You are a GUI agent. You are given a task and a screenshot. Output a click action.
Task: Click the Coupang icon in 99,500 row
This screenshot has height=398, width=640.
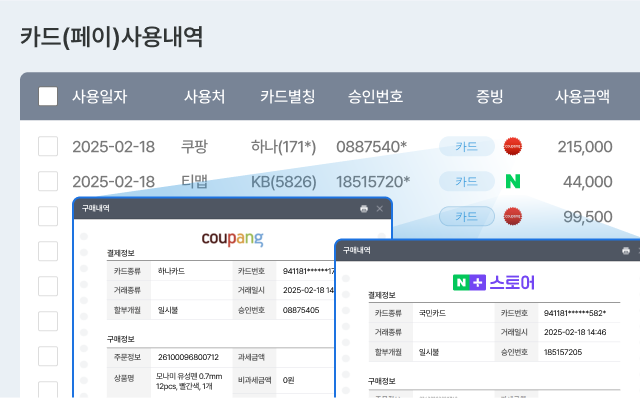[513, 216]
